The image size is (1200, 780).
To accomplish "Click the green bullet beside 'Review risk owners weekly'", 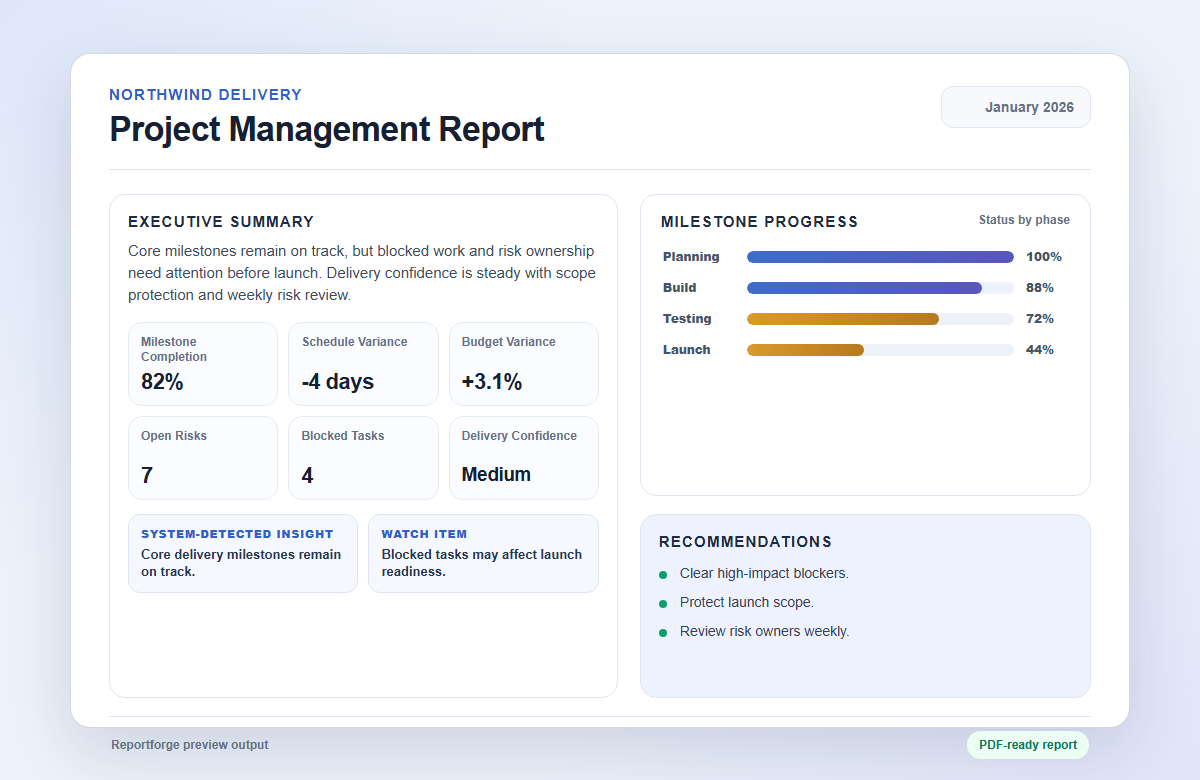I will point(663,633).
